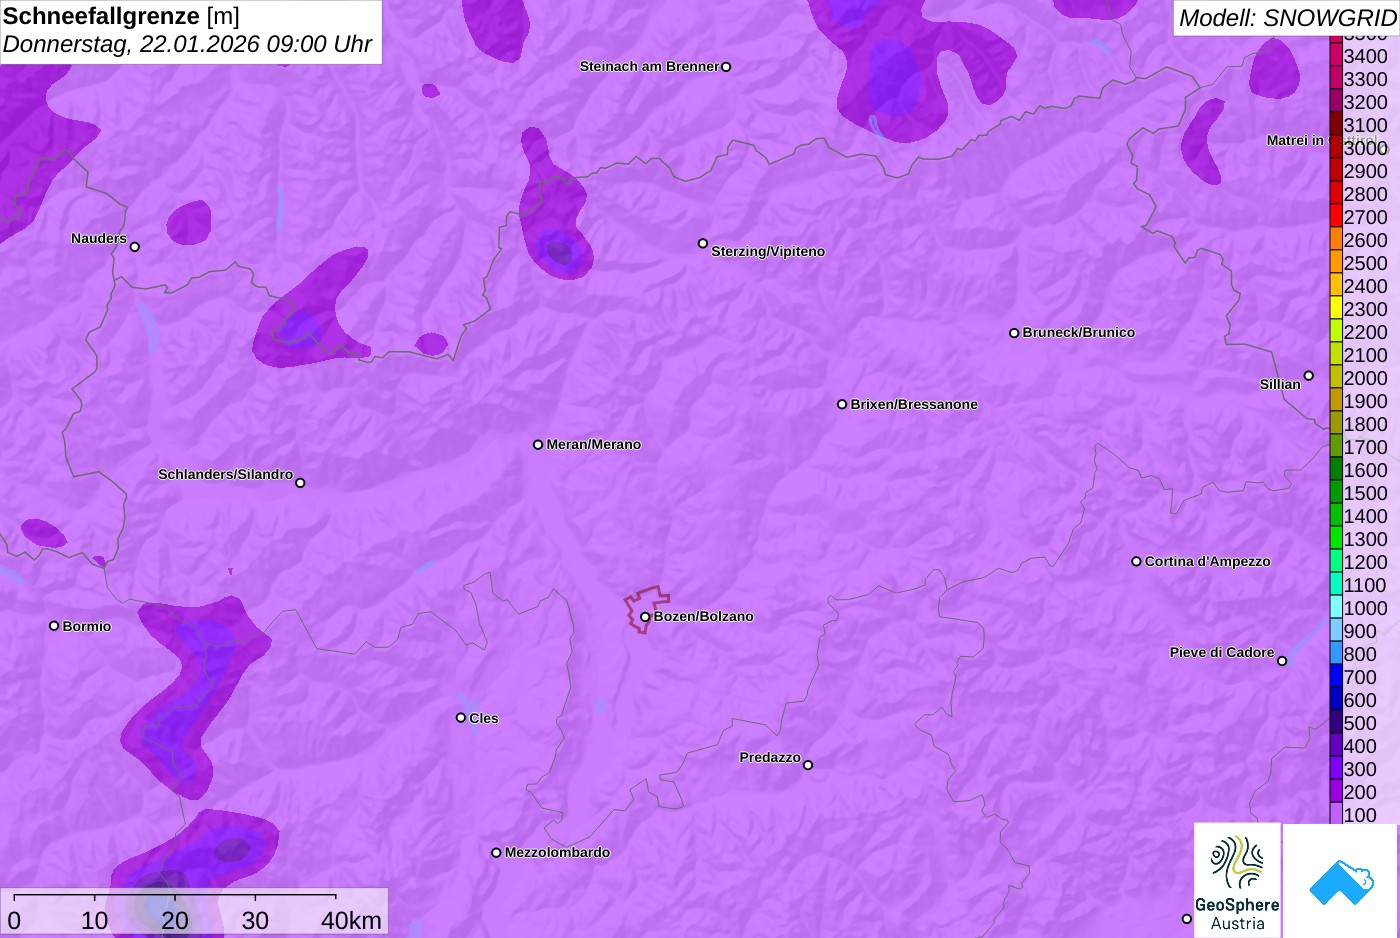This screenshot has height=938, width=1400.
Task: Click the Sterzing/Vipiteno label text
Action: (x=768, y=251)
